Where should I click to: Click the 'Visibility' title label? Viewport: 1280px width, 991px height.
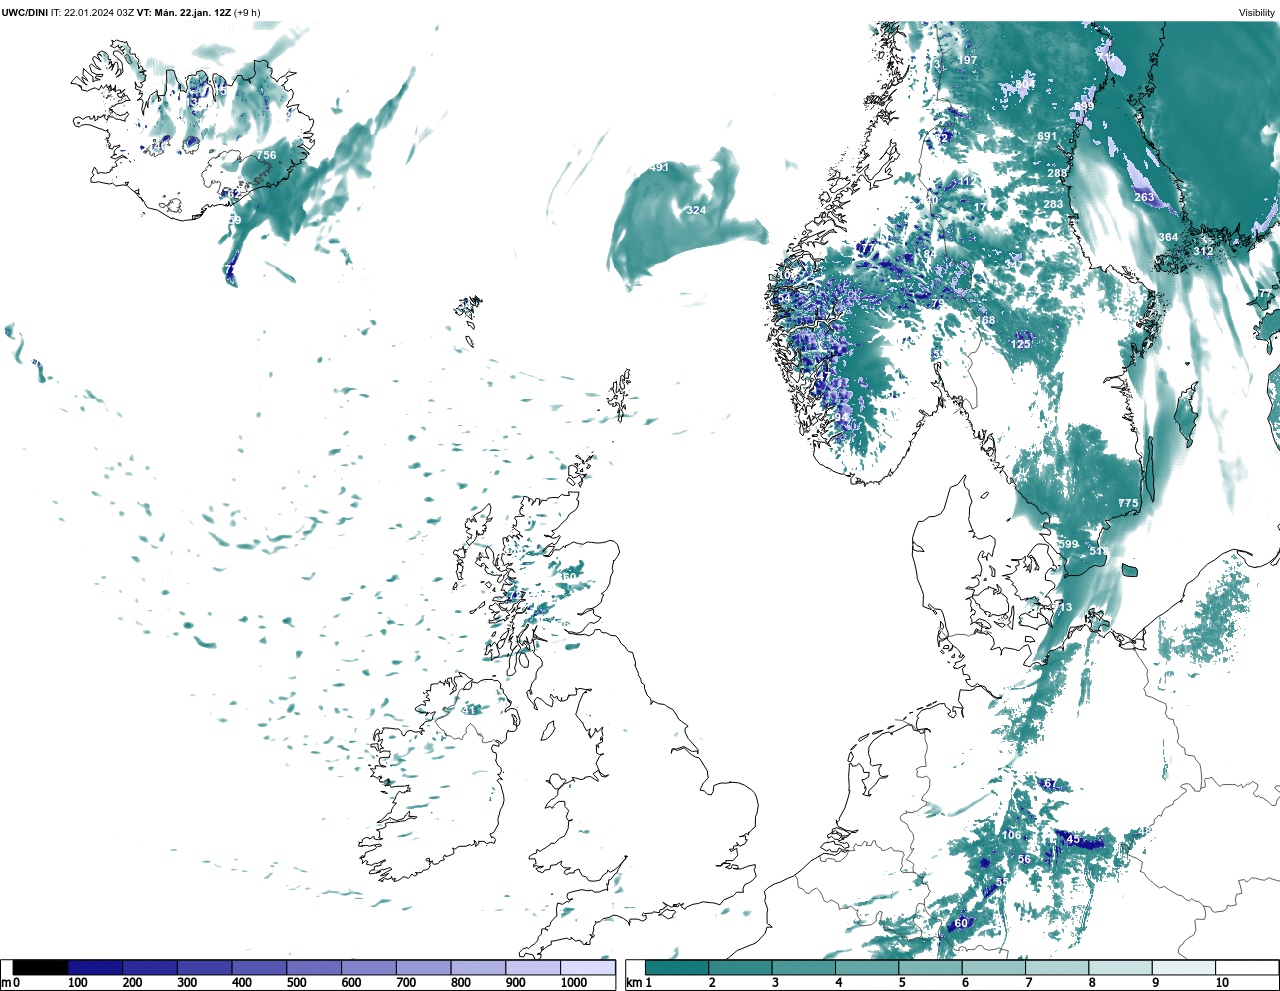pos(1257,12)
